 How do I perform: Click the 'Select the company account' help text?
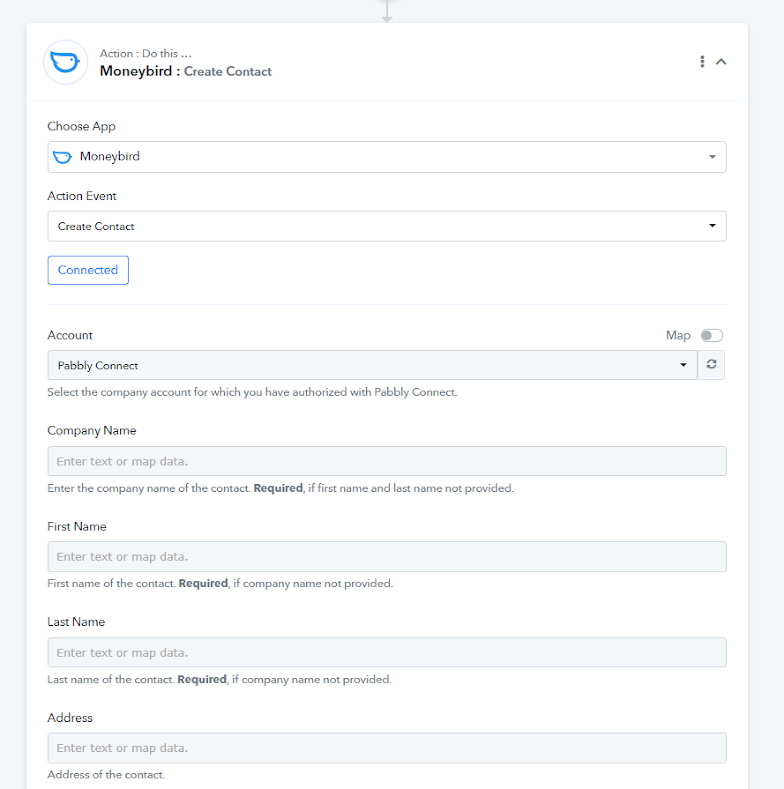tap(252, 392)
